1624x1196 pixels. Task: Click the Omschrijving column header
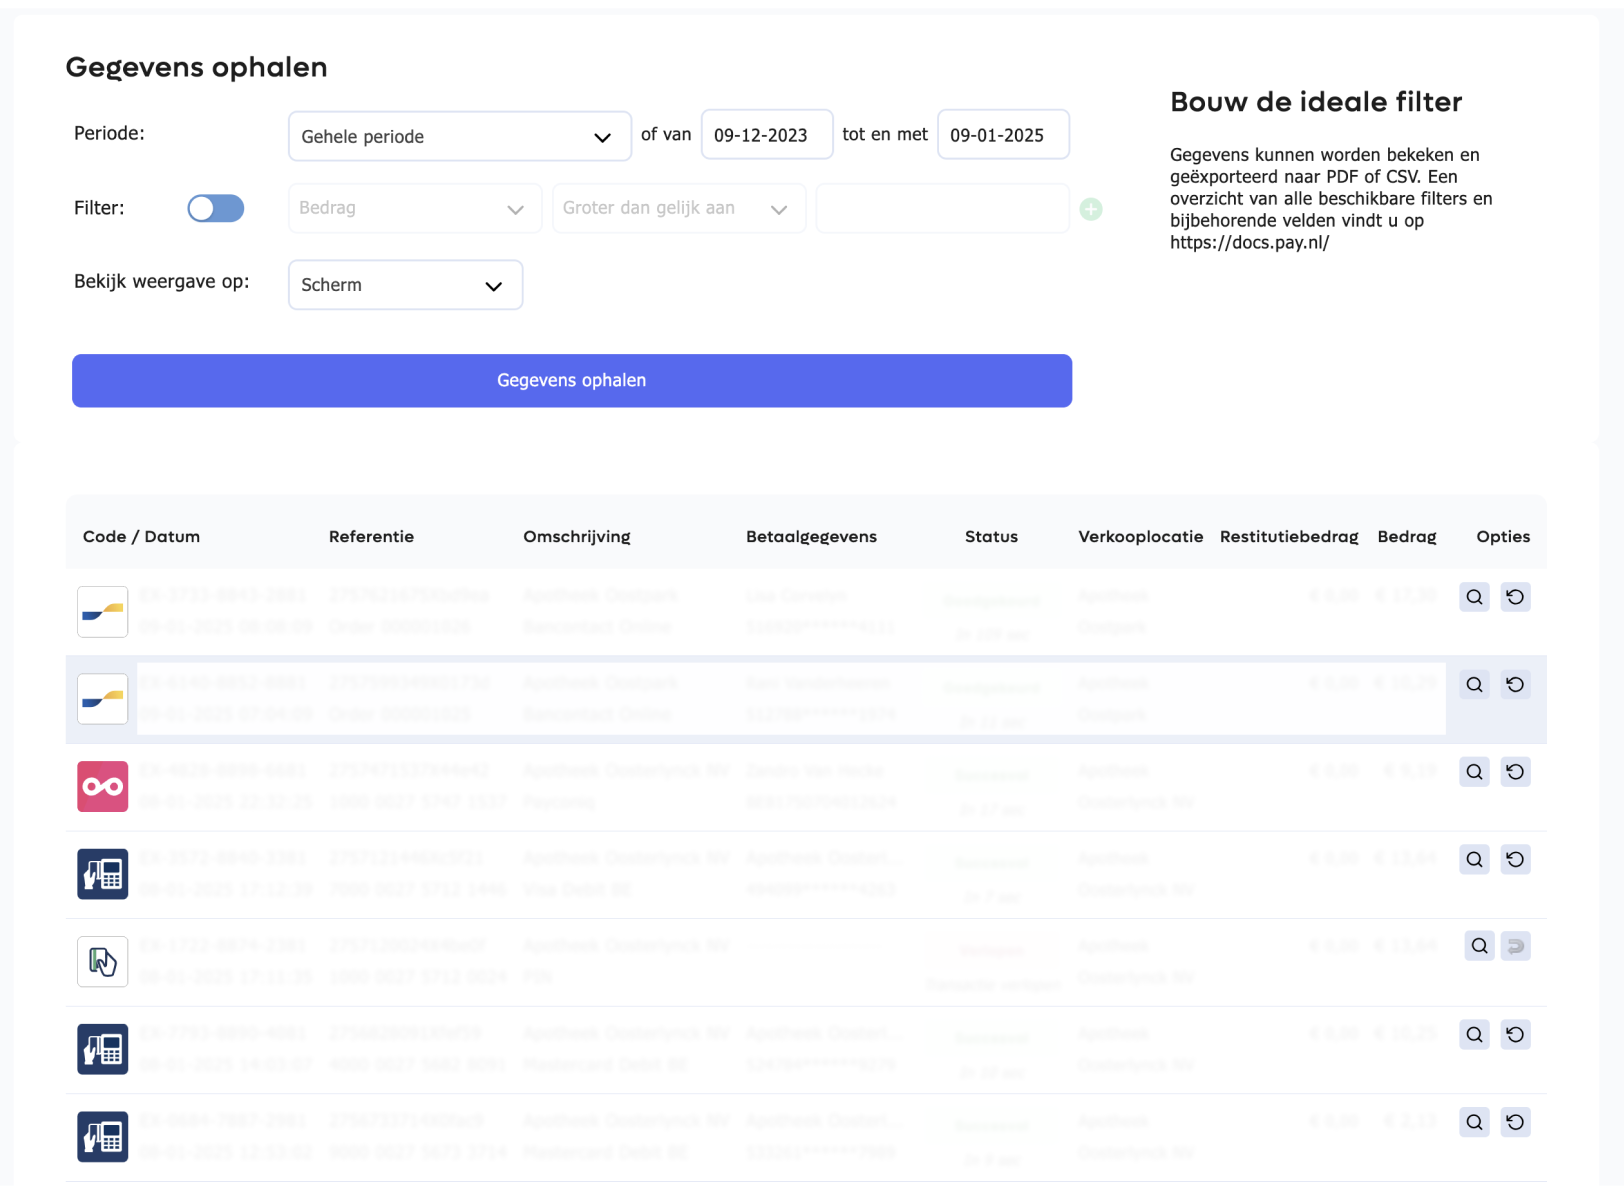[577, 537]
